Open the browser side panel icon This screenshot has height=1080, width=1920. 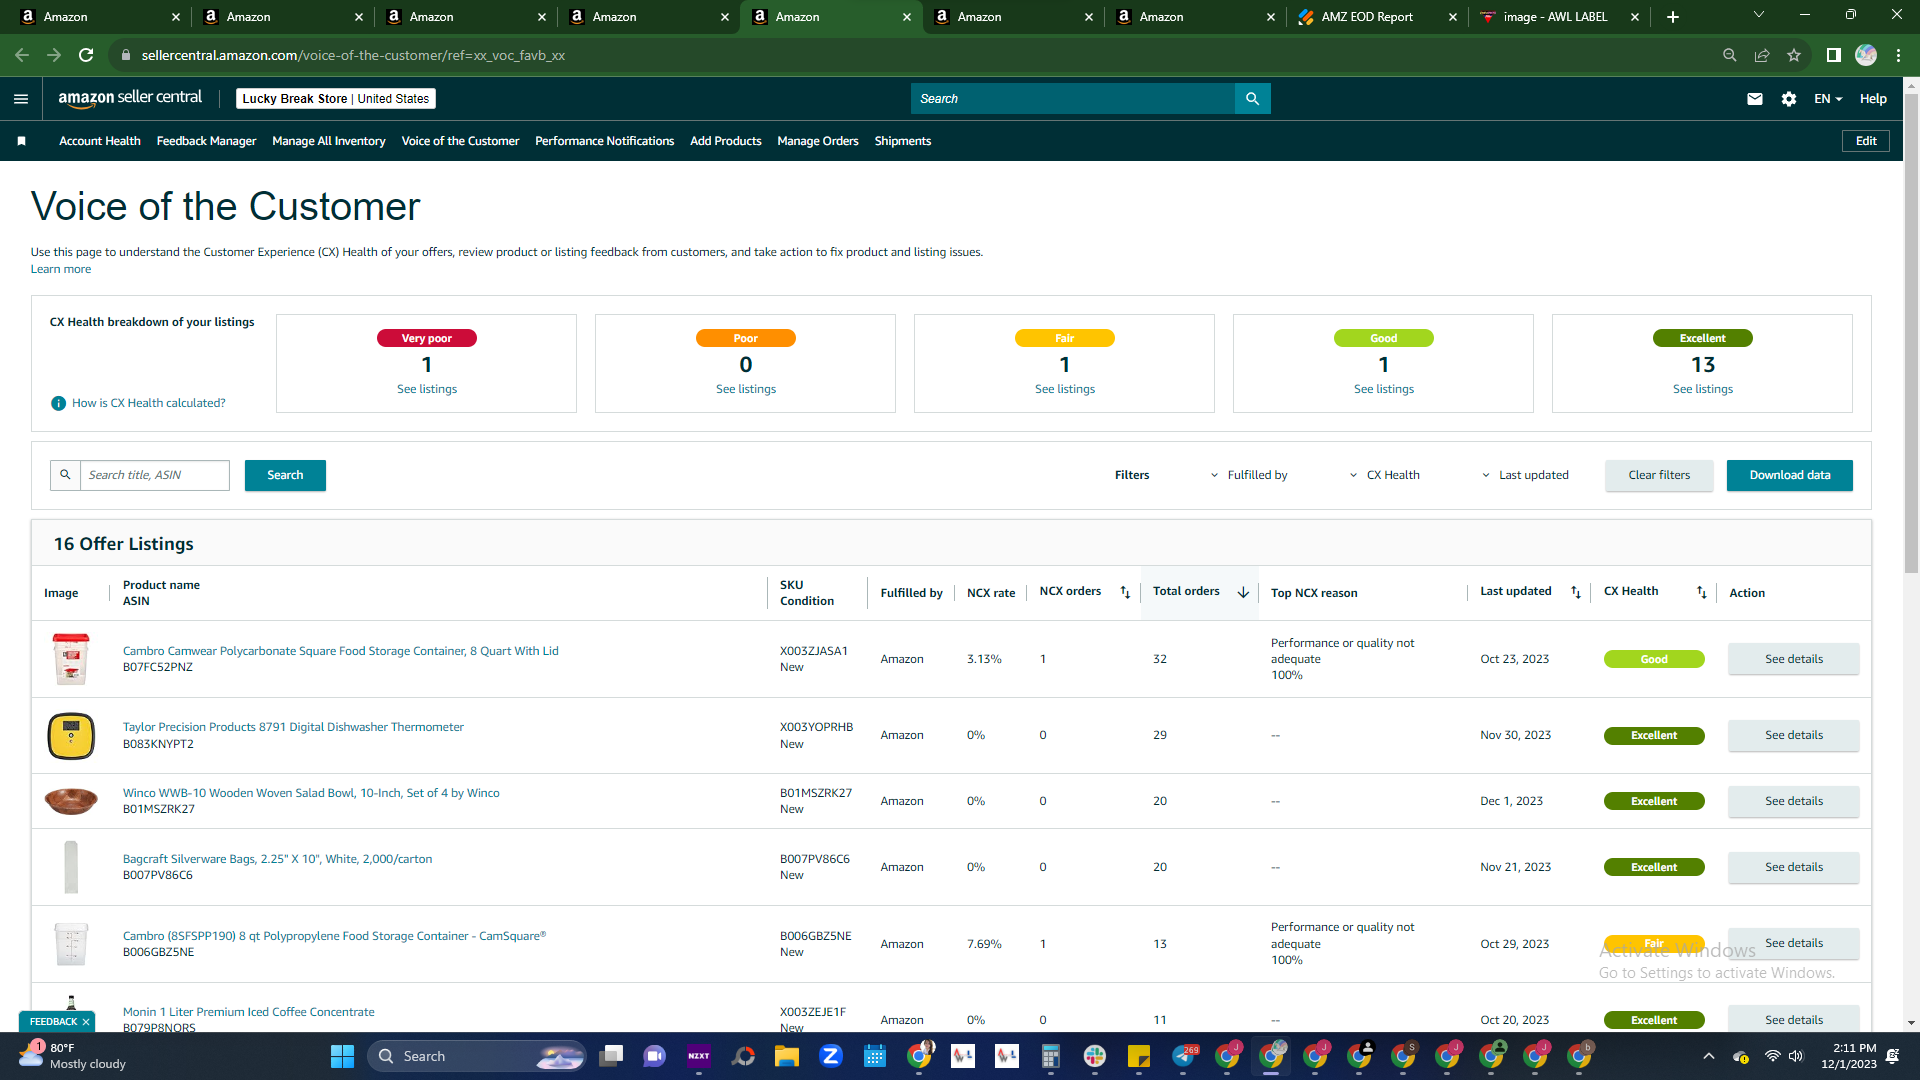1834,55
